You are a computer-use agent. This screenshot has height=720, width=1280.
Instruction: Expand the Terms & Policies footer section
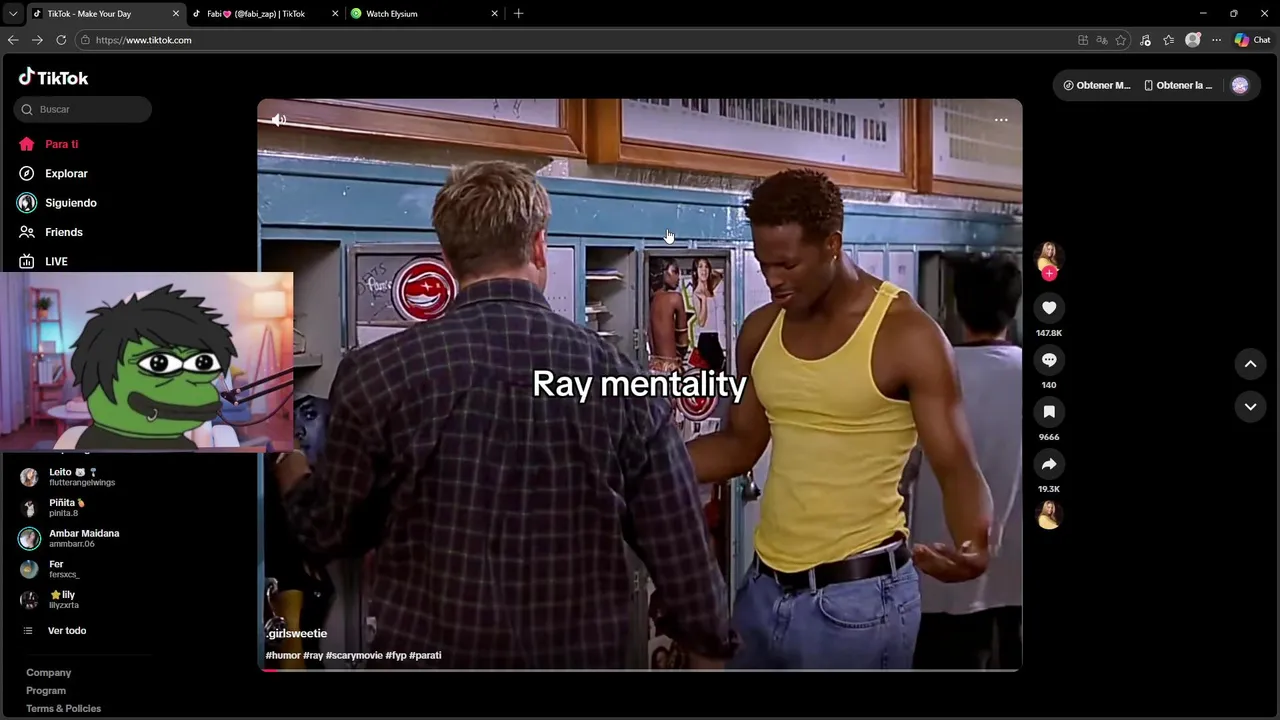[64, 709]
